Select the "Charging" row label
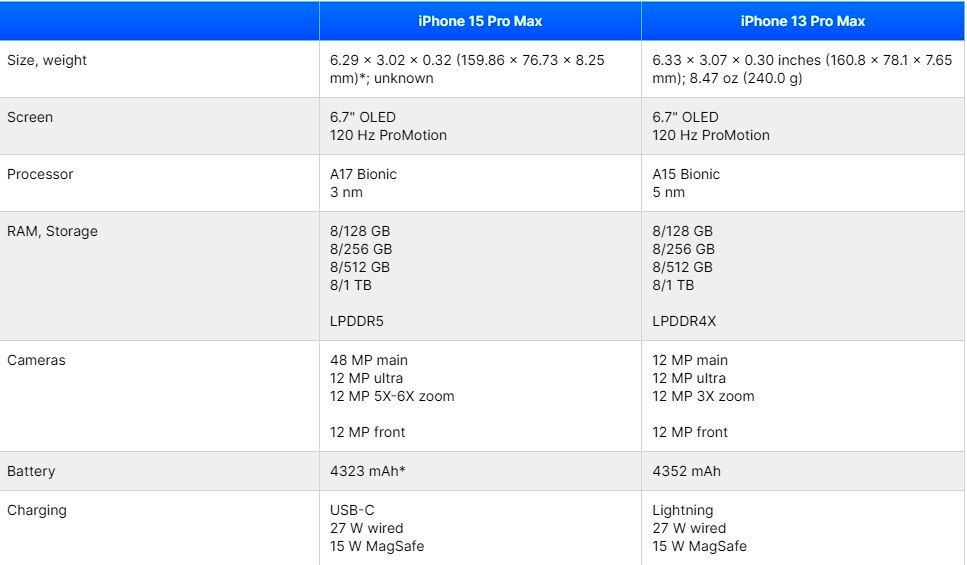 (x=37, y=510)
